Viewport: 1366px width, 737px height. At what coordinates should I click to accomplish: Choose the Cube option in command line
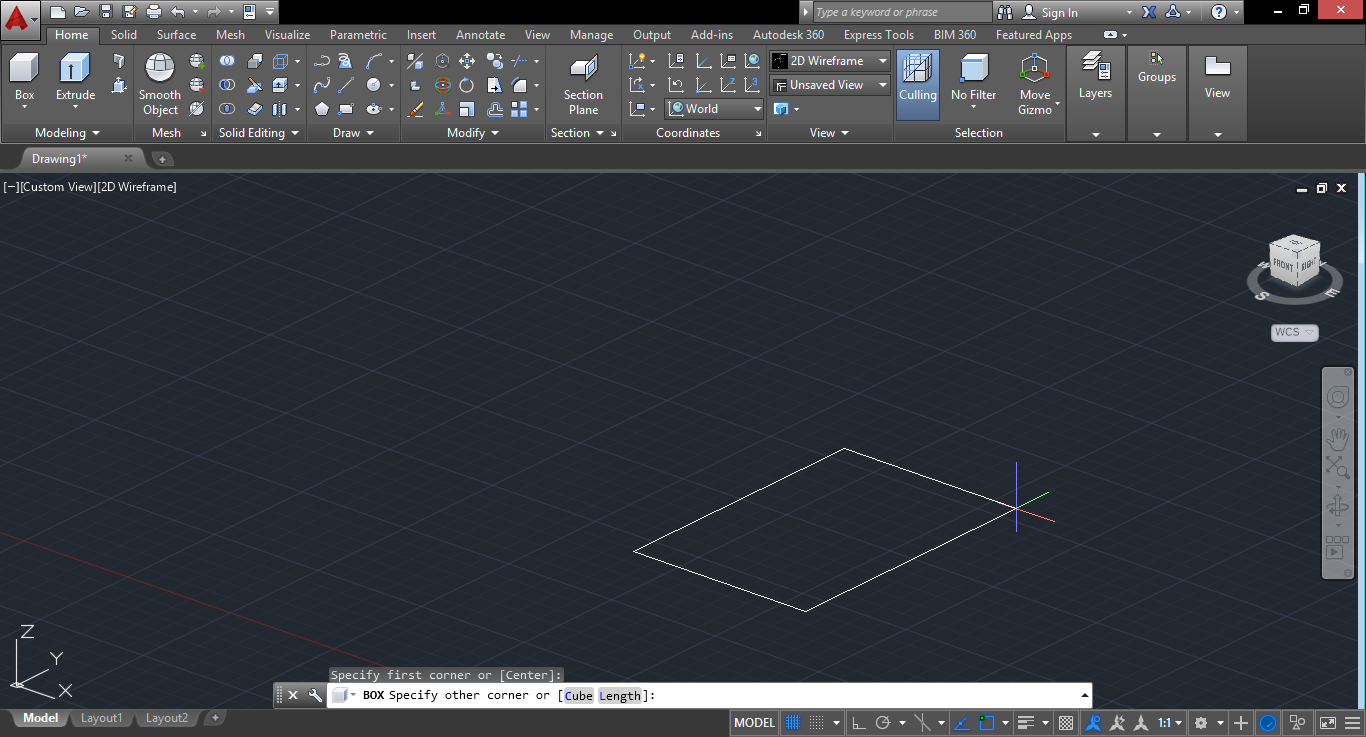pyautogui.click(x=578, y=696)
